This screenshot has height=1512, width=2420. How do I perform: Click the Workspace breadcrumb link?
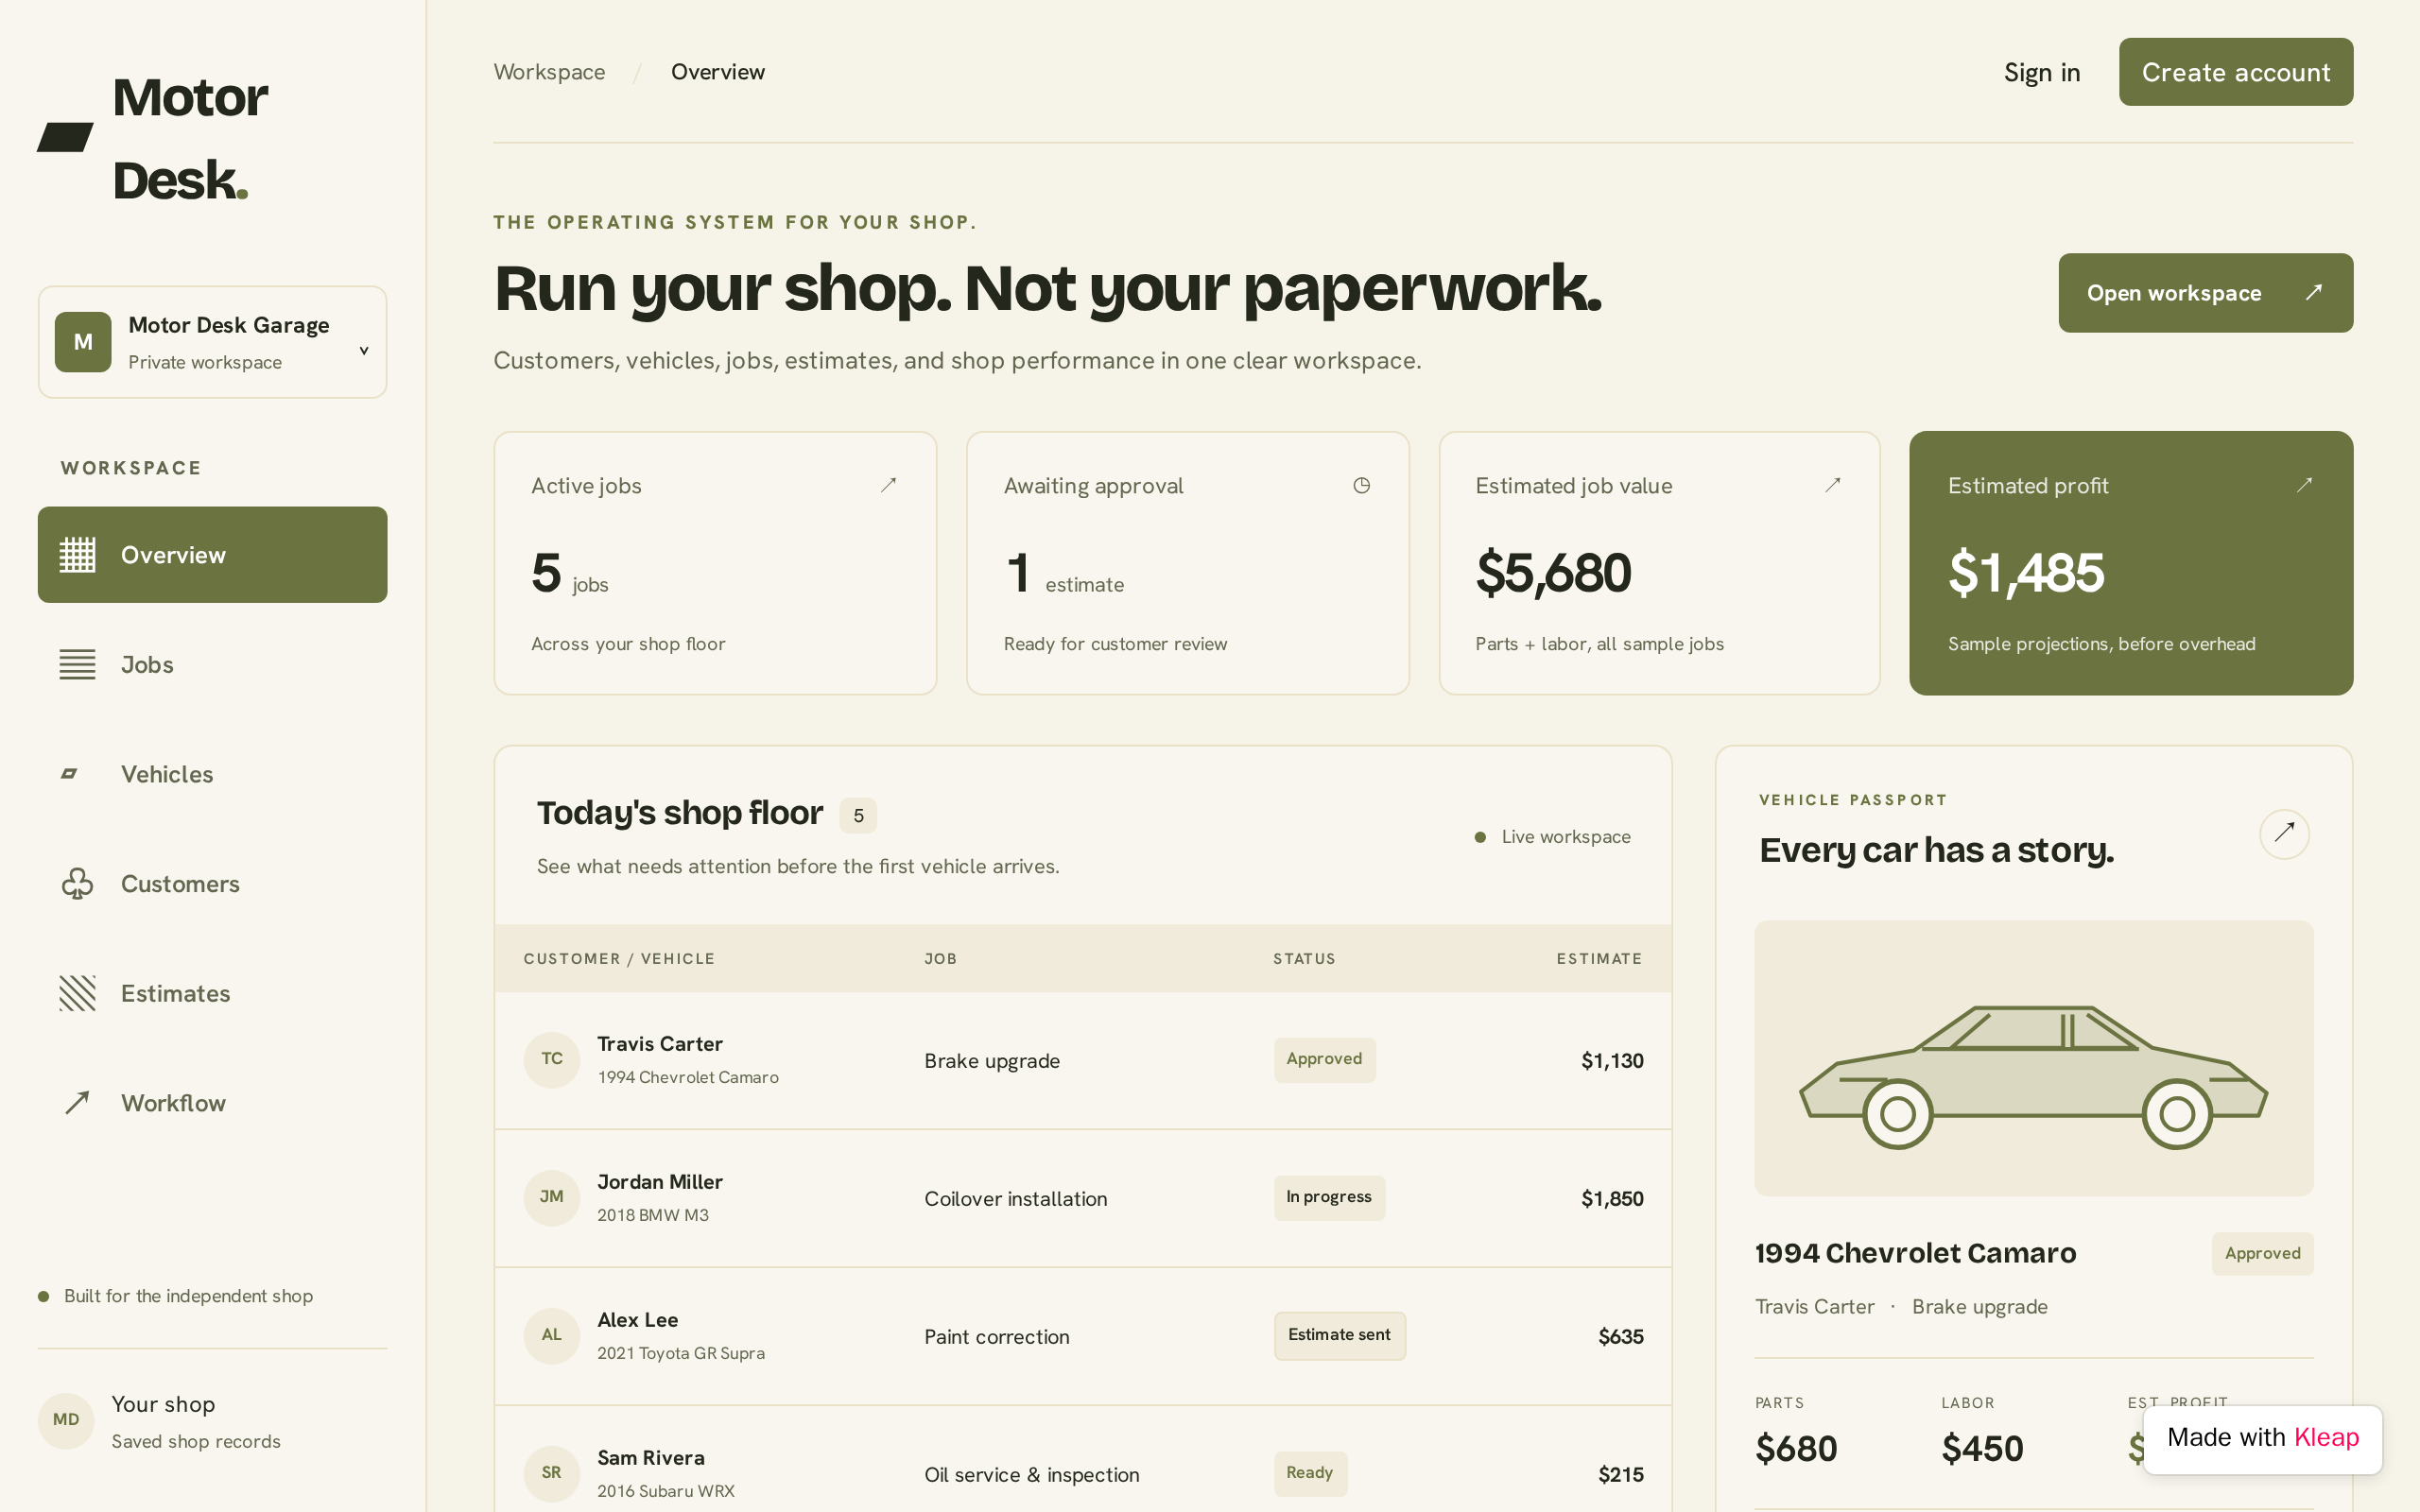tap(549, 72)
